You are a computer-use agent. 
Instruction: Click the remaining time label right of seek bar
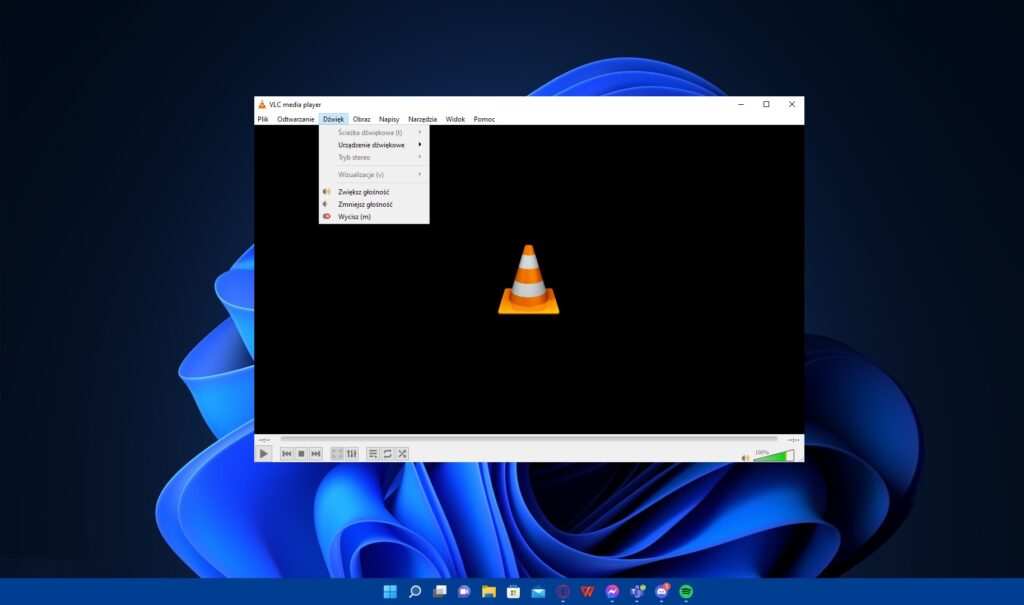pos(793,440)
